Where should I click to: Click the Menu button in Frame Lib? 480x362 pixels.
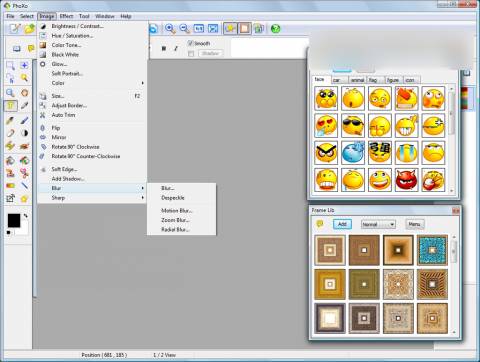click(x=415, y=224)
